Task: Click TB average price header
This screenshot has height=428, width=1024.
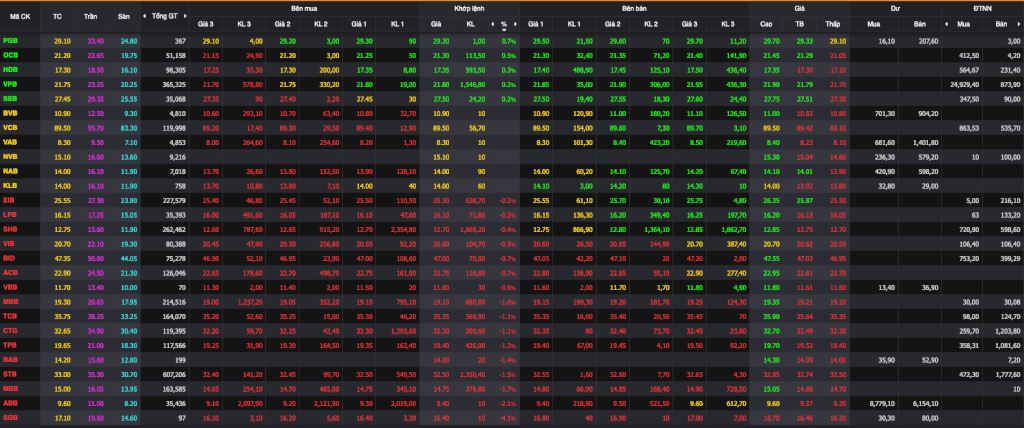Action: tap(799, 24)
